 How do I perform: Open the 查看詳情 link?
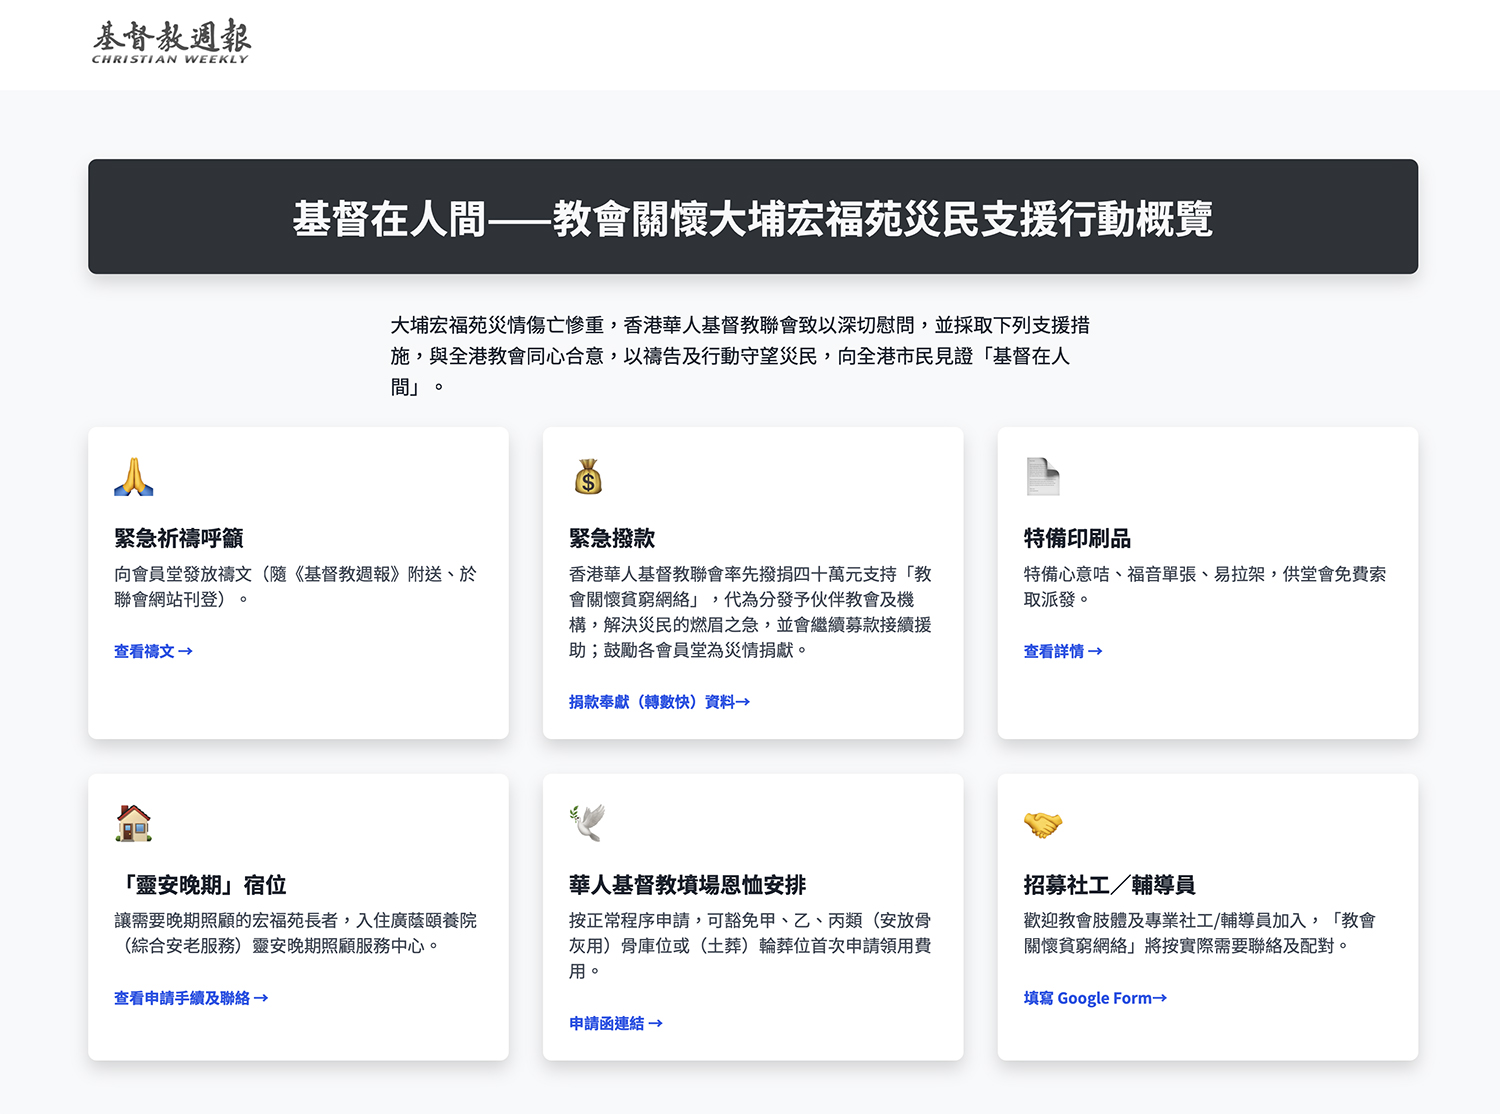pos(1062,651)
